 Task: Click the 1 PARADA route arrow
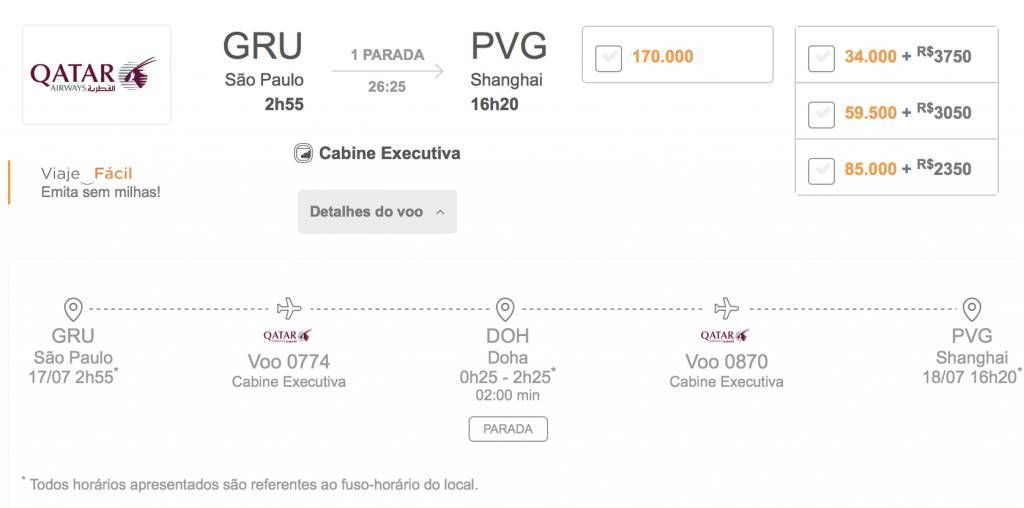pos(387,71)
